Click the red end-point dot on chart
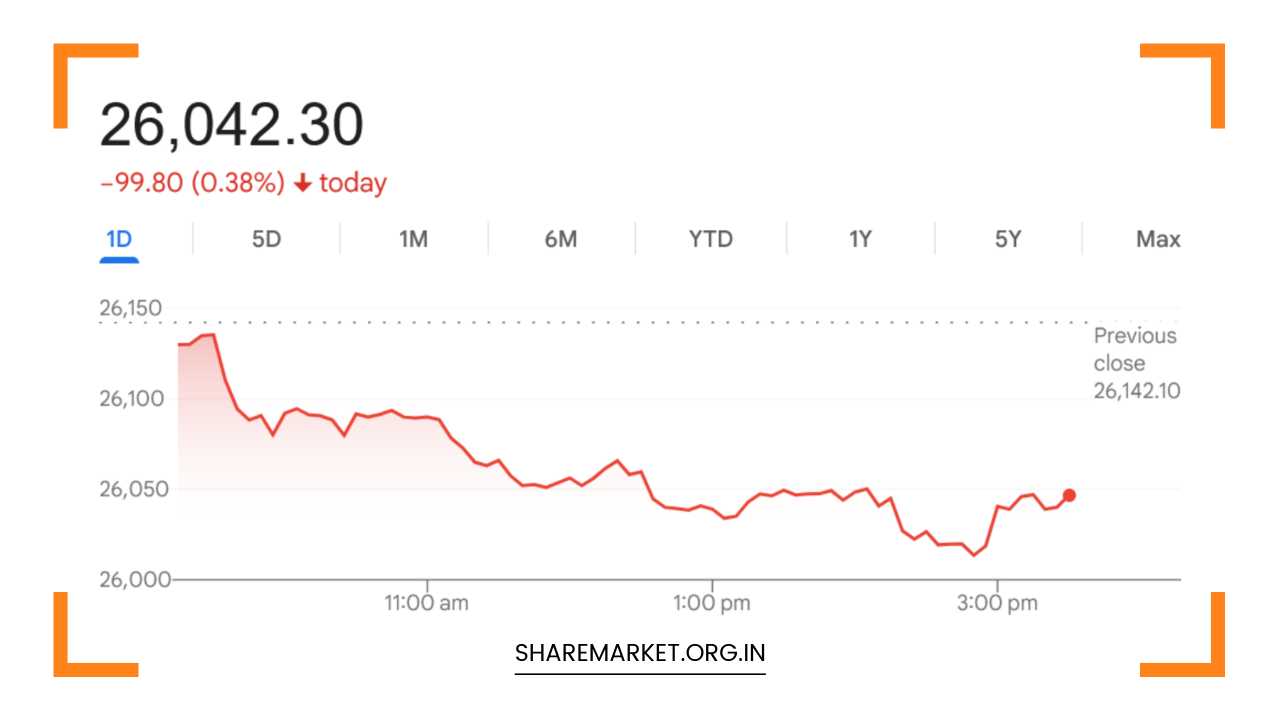1280x720 pixels. (1069, 495)
